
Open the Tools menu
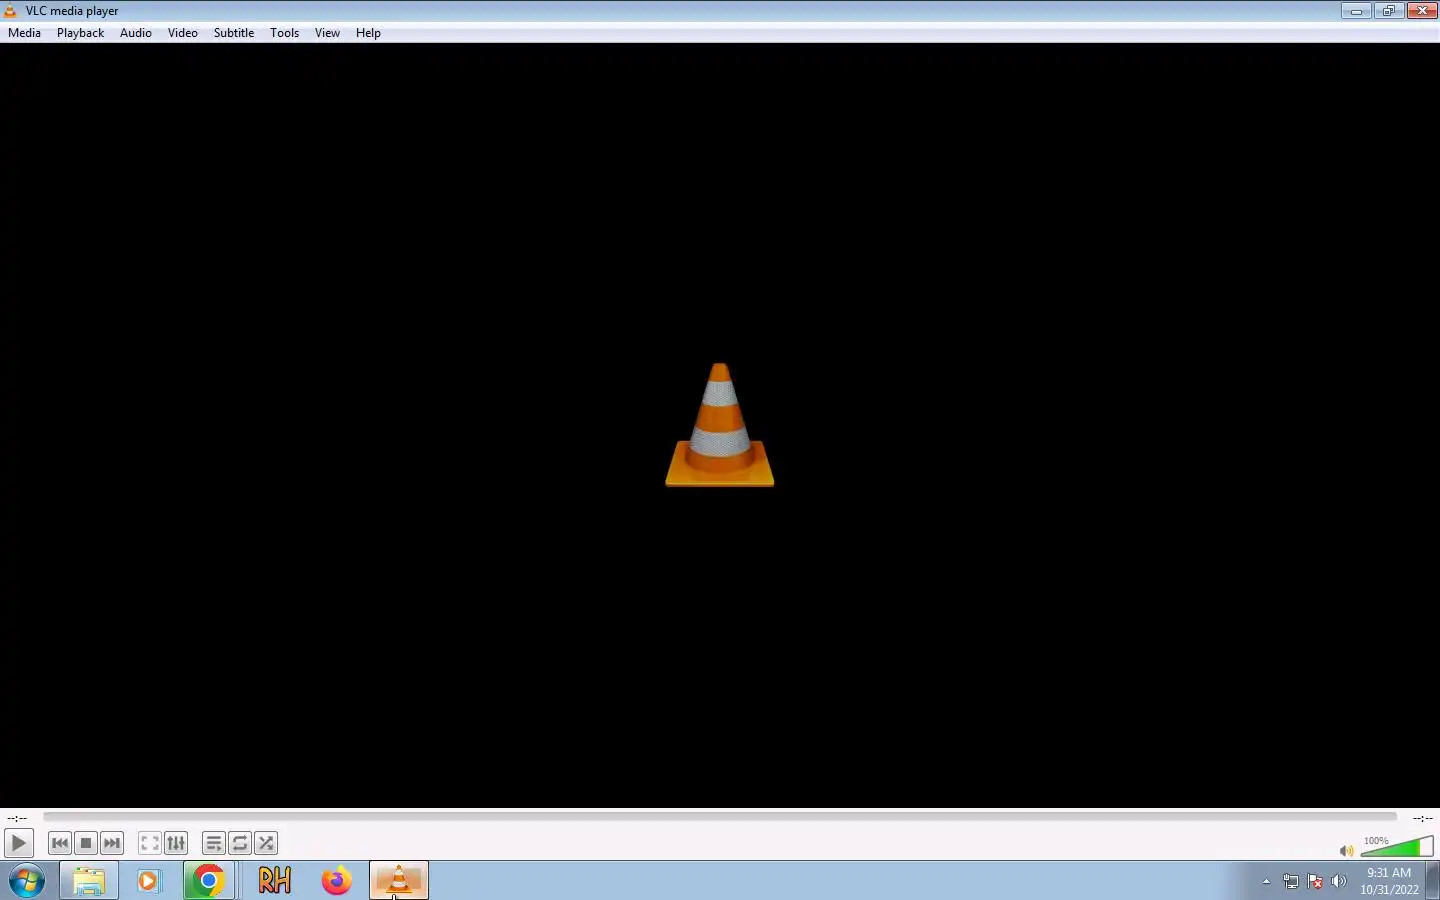[284, 33]
